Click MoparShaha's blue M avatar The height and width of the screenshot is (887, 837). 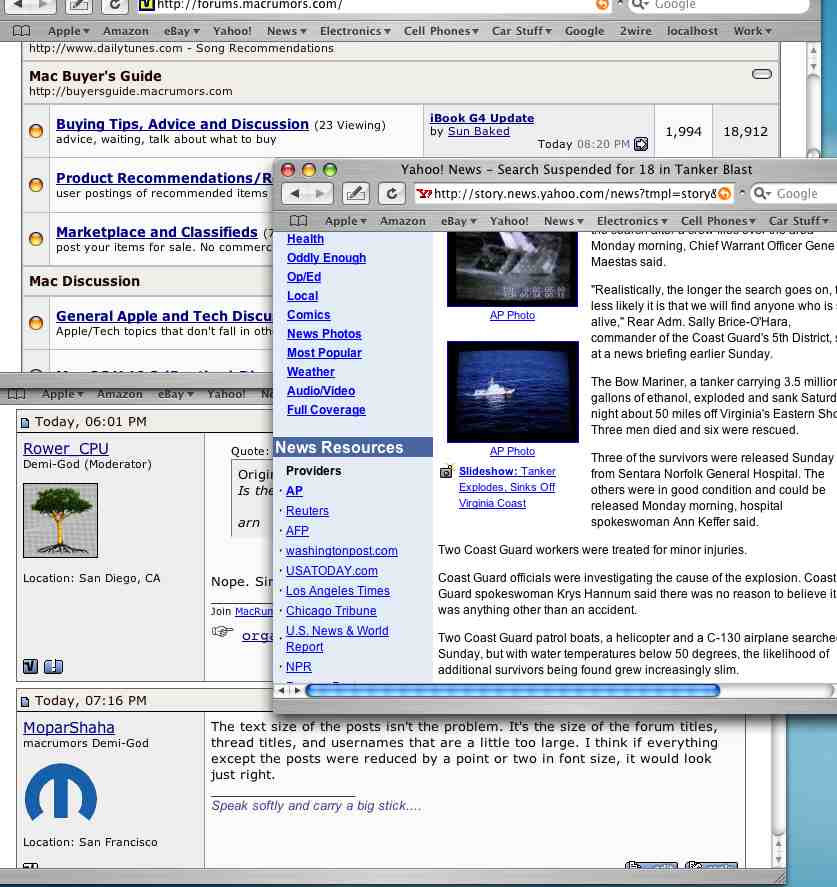tap(61, 792)
